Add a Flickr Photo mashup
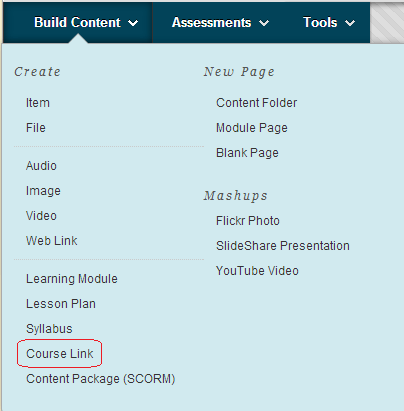404x411 pixels. coord(248,221)
